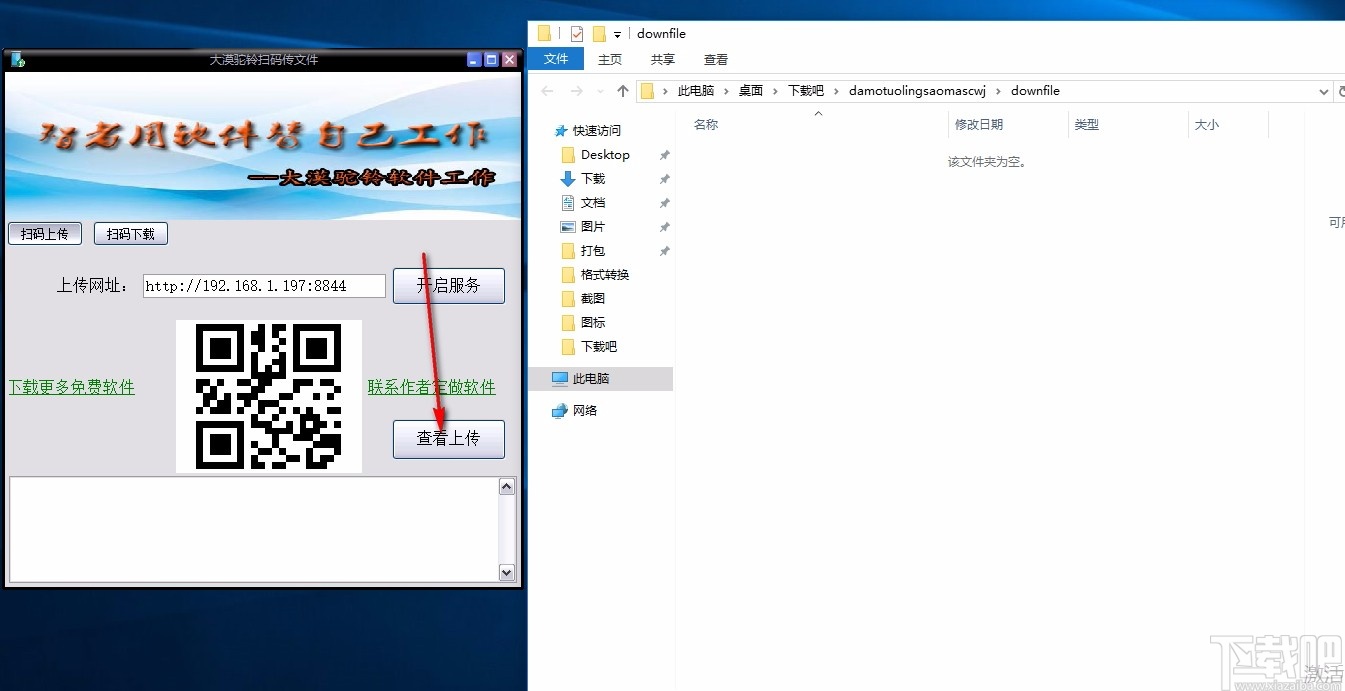Unpin 下载 from quick access
Image resolution: width=1345 pixels, height=691 pixels.
[663, 178]
